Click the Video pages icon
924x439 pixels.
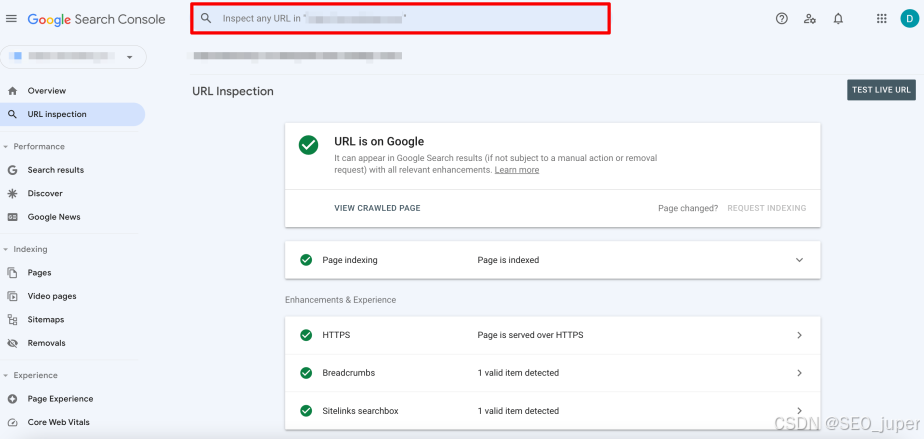click(12, 296)
